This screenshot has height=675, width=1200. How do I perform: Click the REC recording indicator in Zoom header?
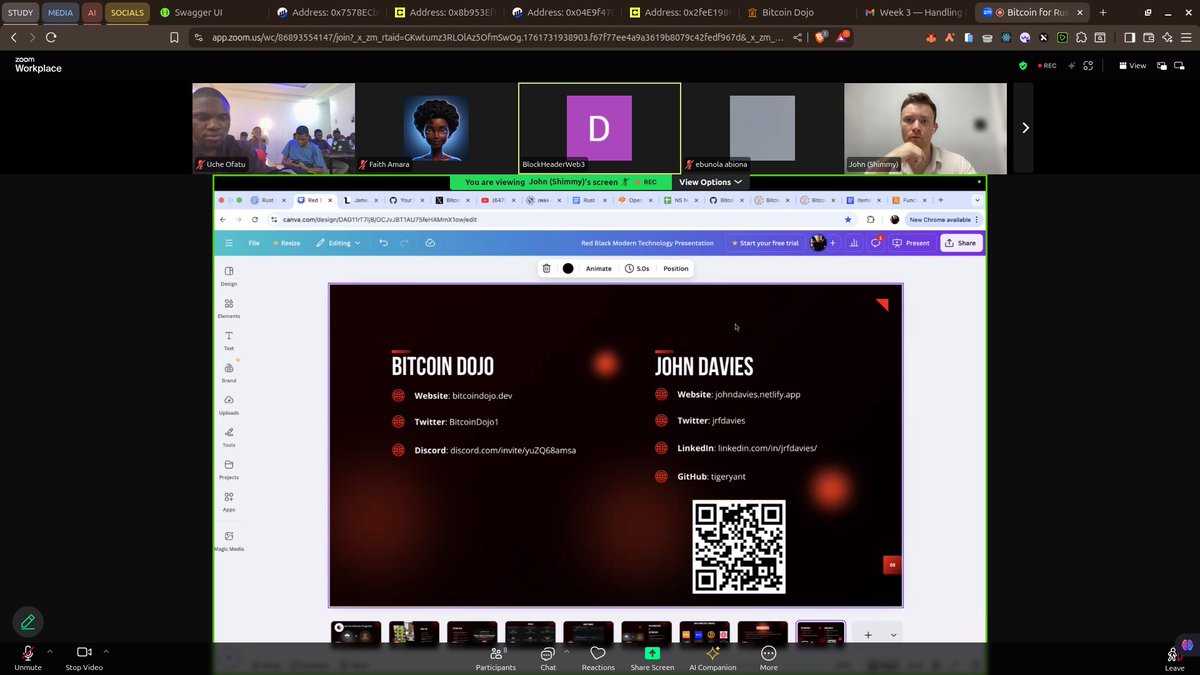click(x=1047, y=66)
